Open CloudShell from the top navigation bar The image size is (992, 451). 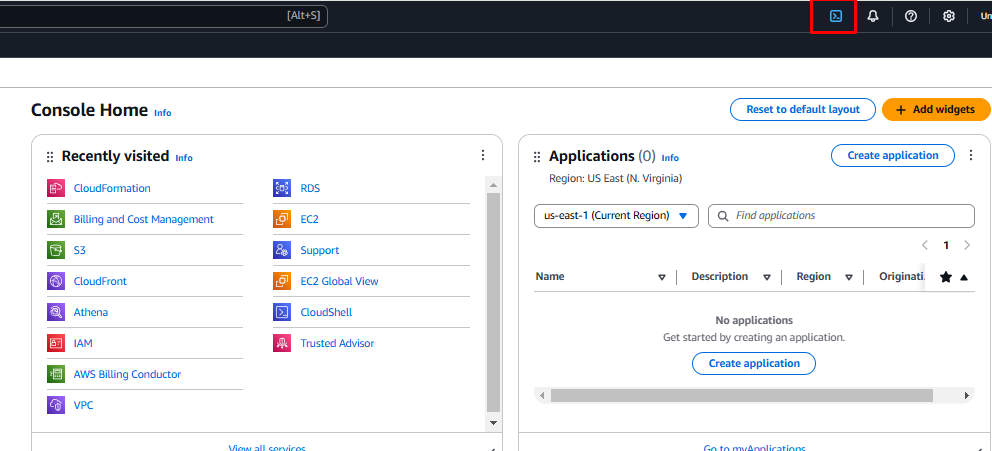836,16
